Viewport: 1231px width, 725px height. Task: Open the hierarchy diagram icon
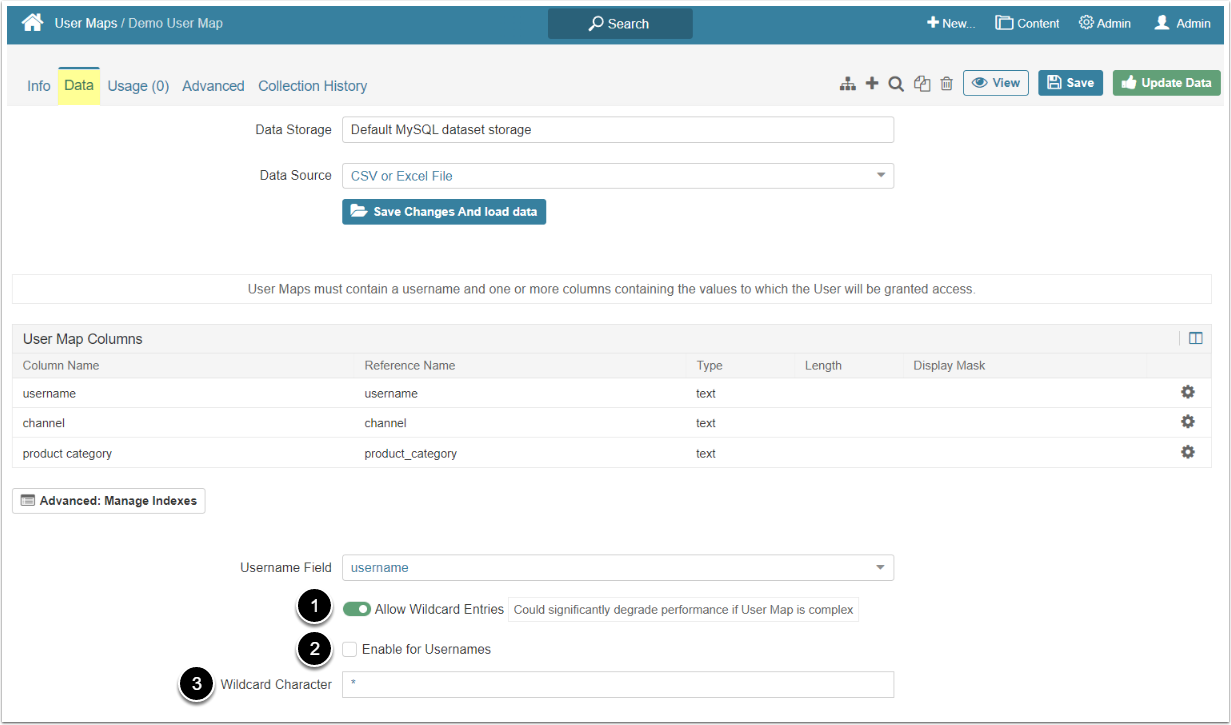(x=847, y=84)
